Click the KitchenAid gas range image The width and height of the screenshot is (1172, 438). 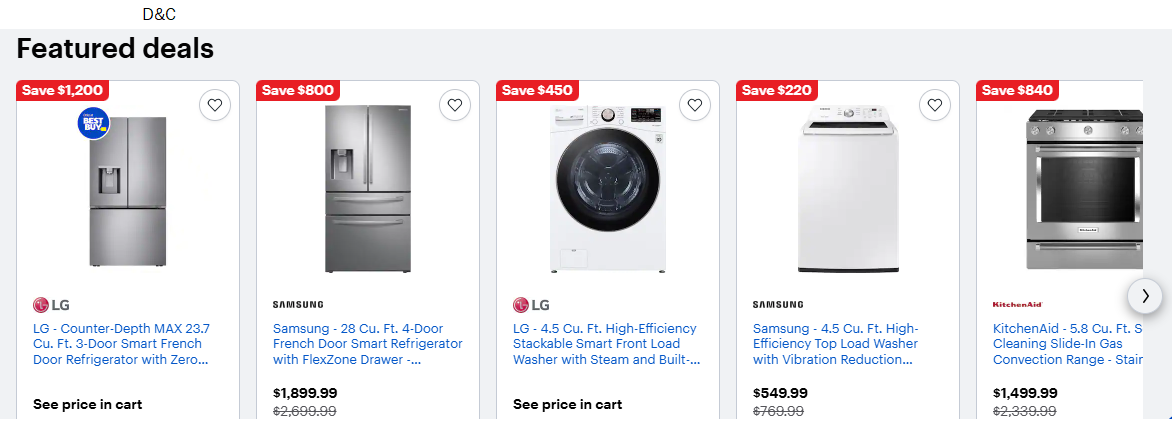click(x=1084, y=190)
